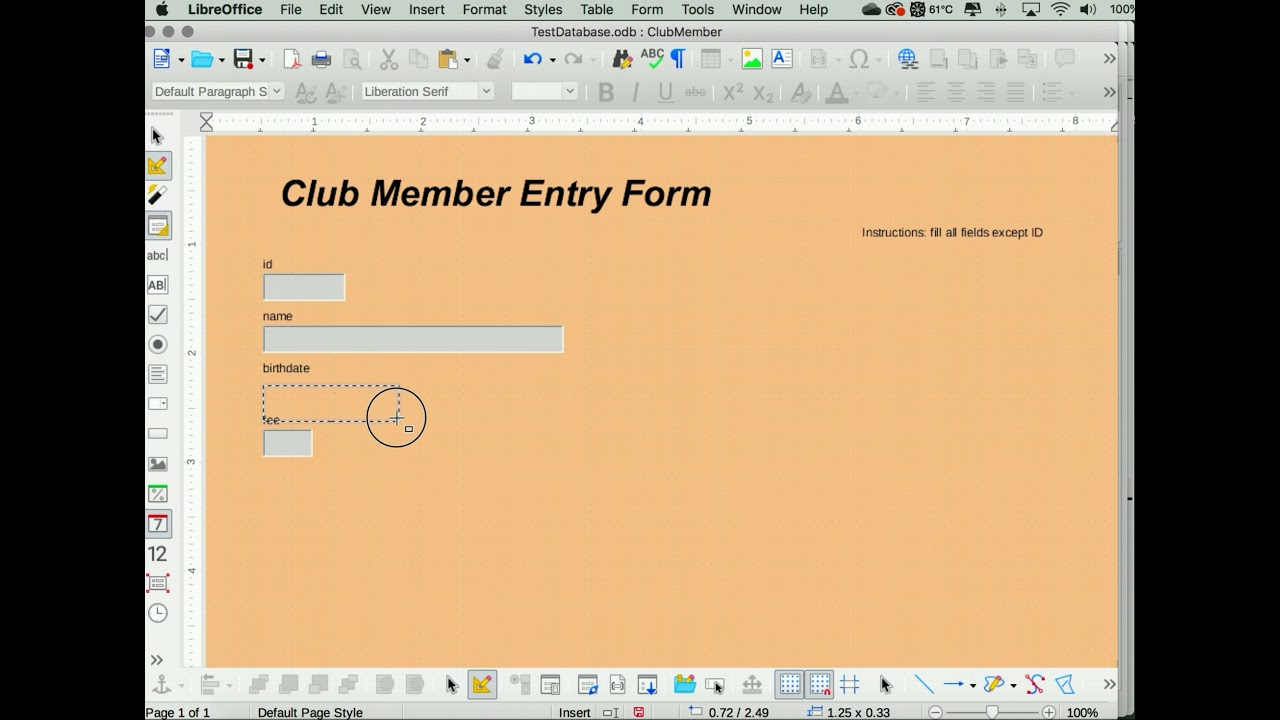Open the Liberation Serif font name dropdown

tap(486, 91)
